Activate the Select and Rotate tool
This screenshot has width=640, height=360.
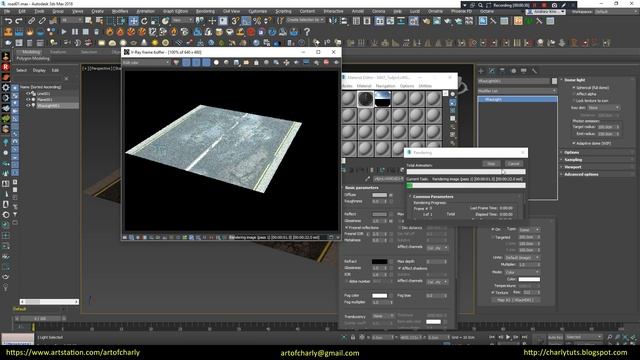point(144,20)
